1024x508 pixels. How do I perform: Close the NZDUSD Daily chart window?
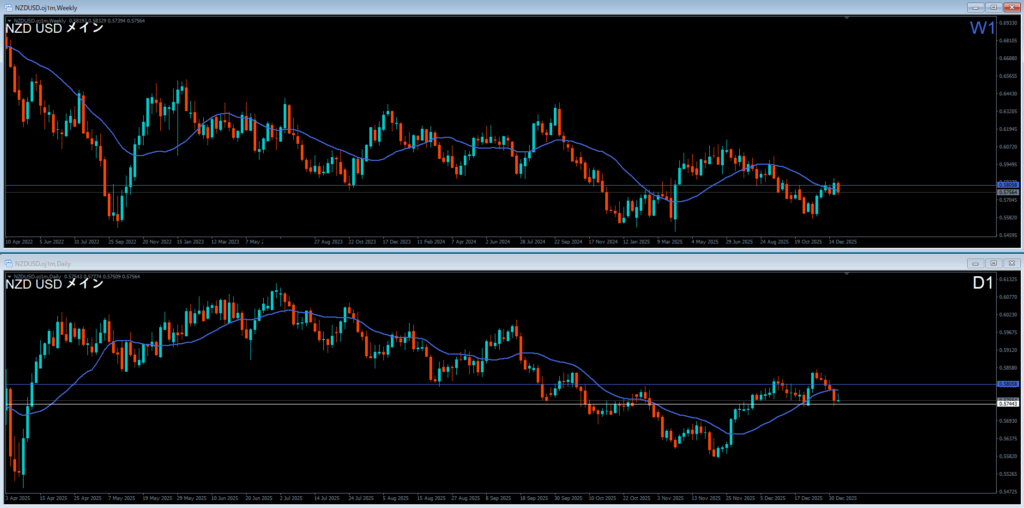point(1011,262)
